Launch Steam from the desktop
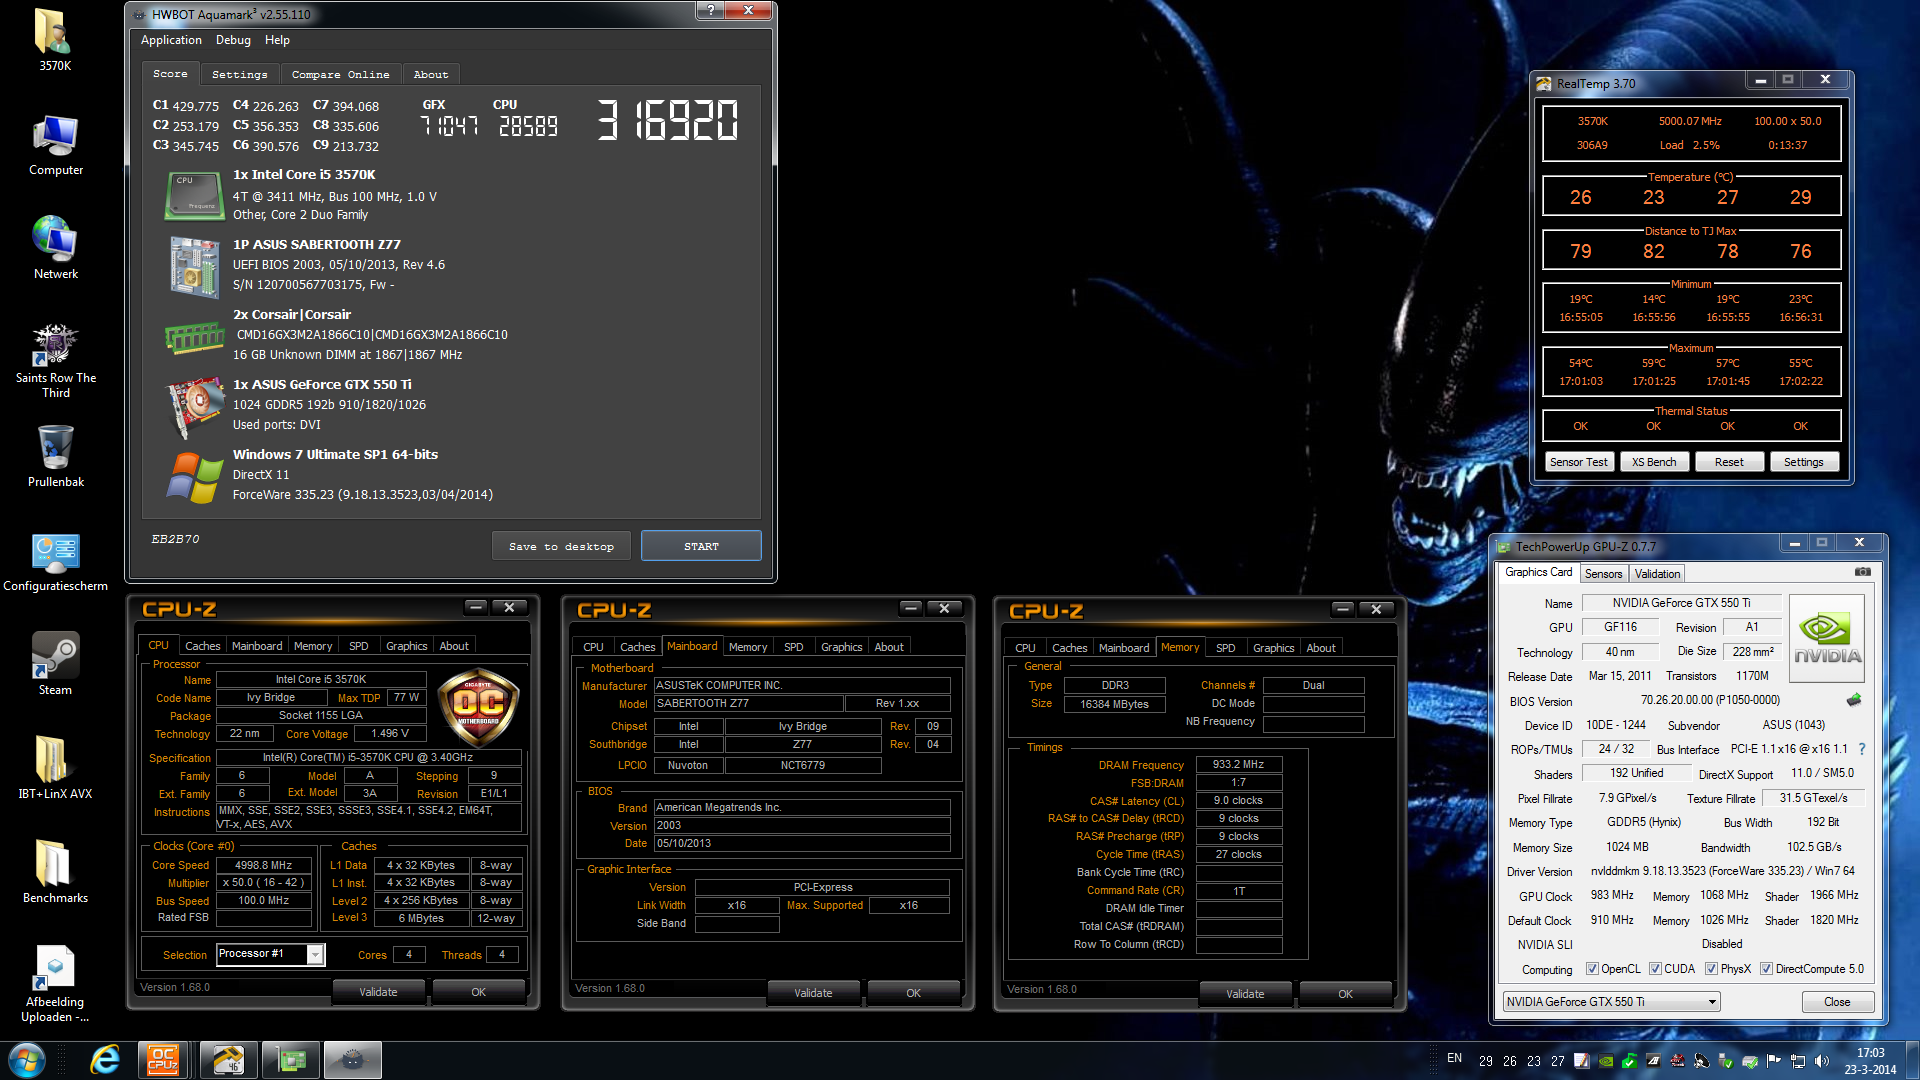 pyautogui.click(x=55, y=663)
